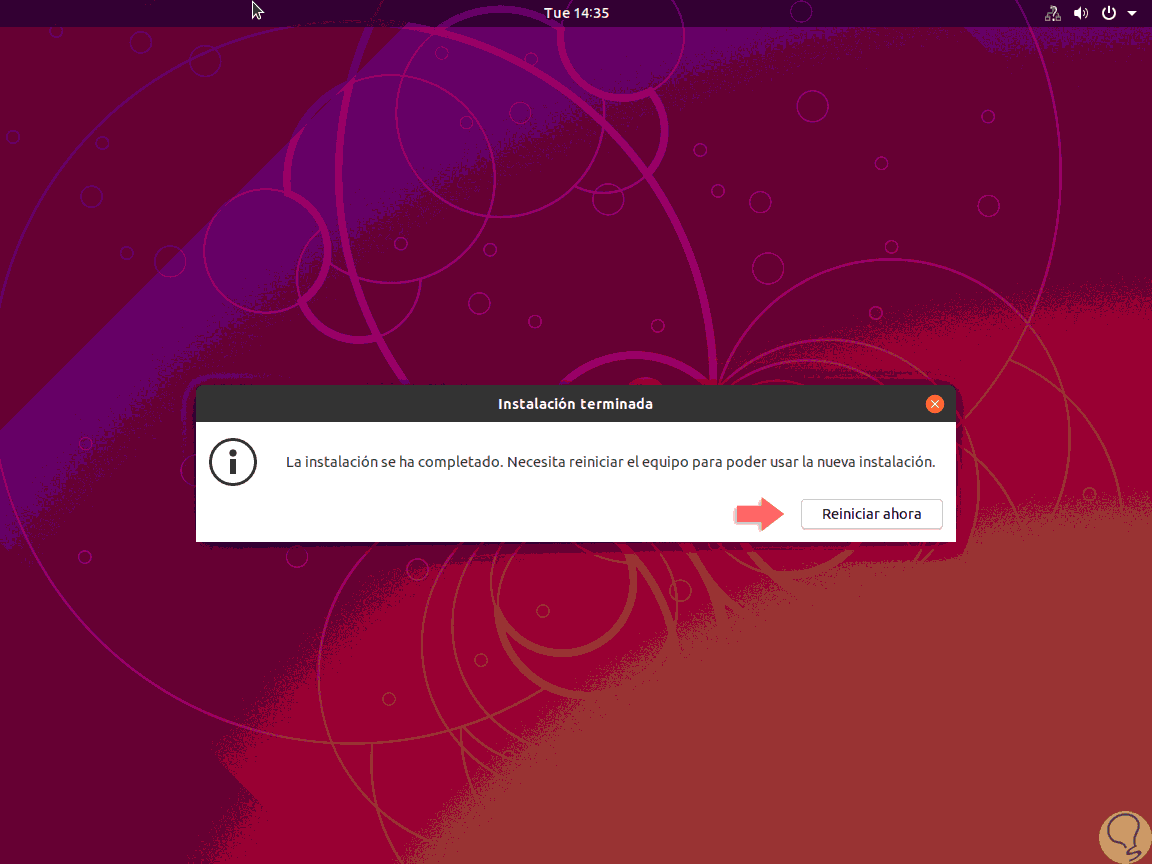
Task: Click the info icon in the dialog
Action: (233, 462)
